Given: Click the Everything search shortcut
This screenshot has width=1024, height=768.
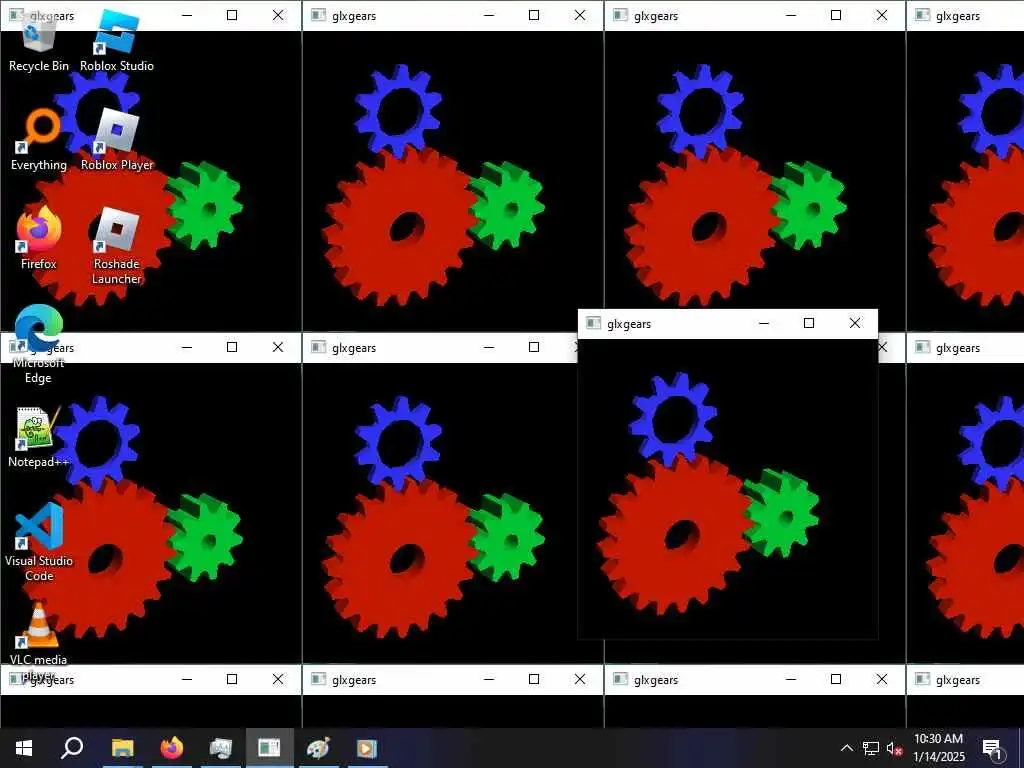Looking at the screenshot, I should click(x=39, y=140).
